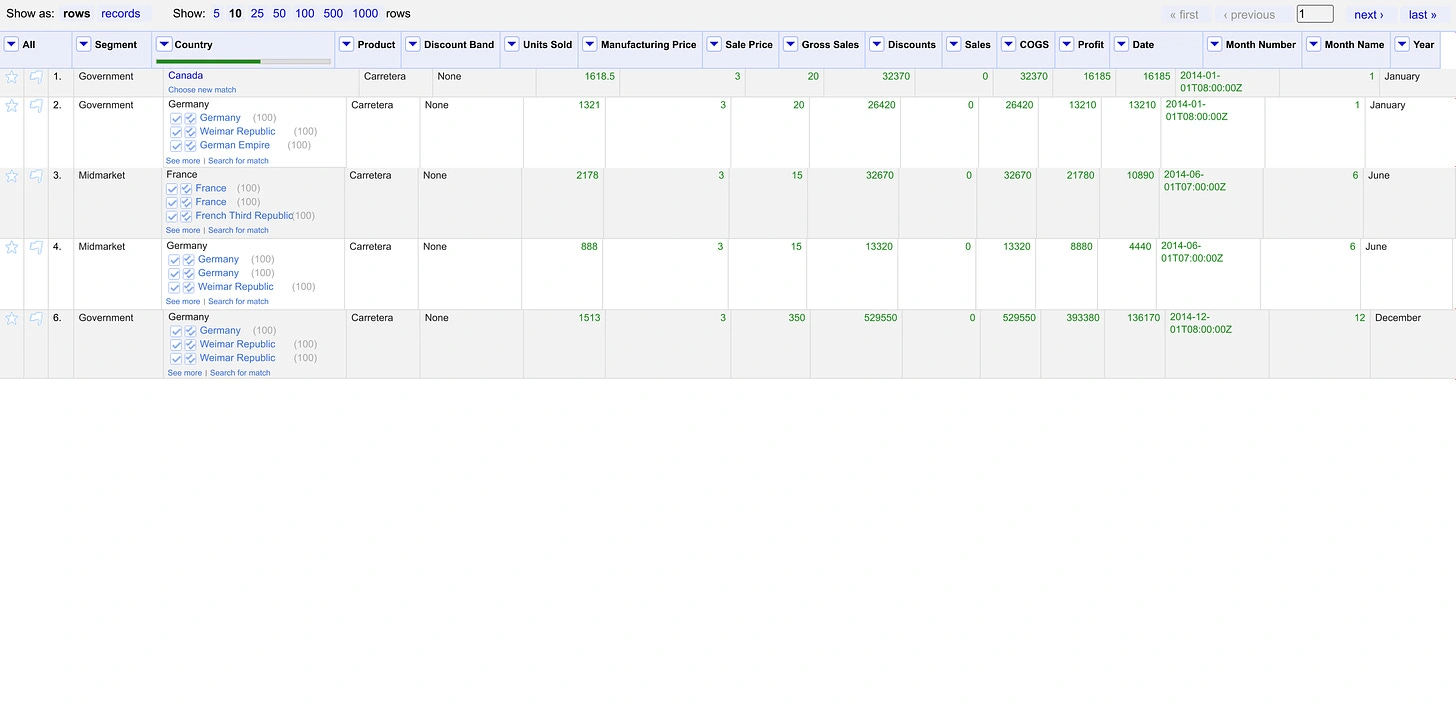Click See more in row 2
The width and height of the screenshot is (1456, 710).
pyautogui.click(x=183, y=161)
